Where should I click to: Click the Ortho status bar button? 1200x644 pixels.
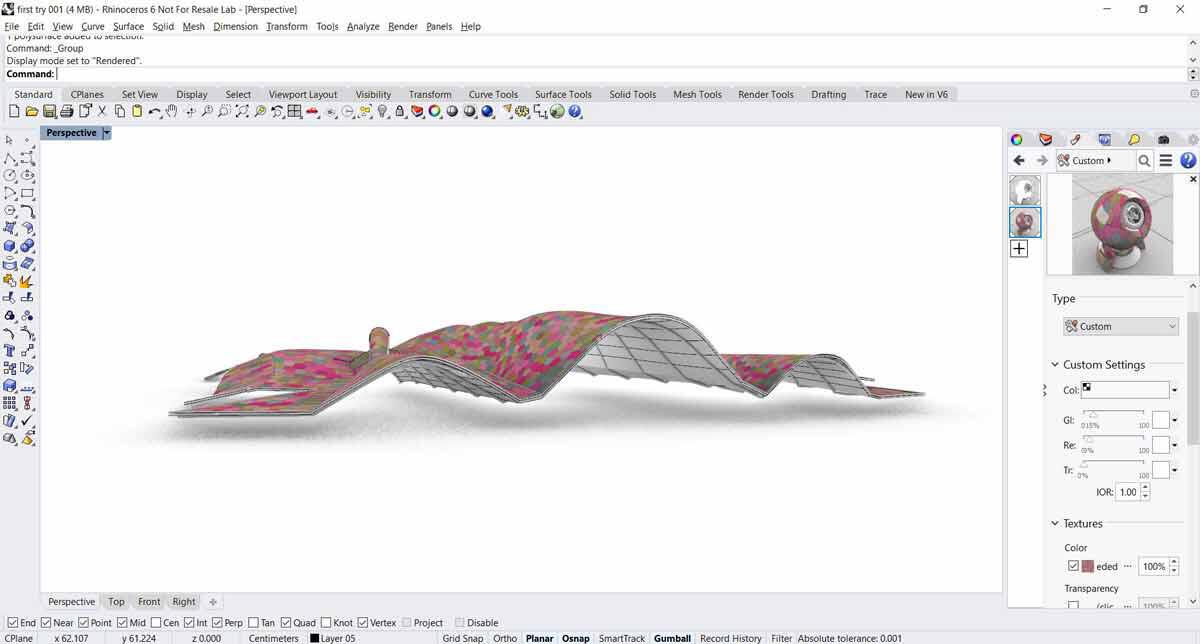(x=505, y=638)
